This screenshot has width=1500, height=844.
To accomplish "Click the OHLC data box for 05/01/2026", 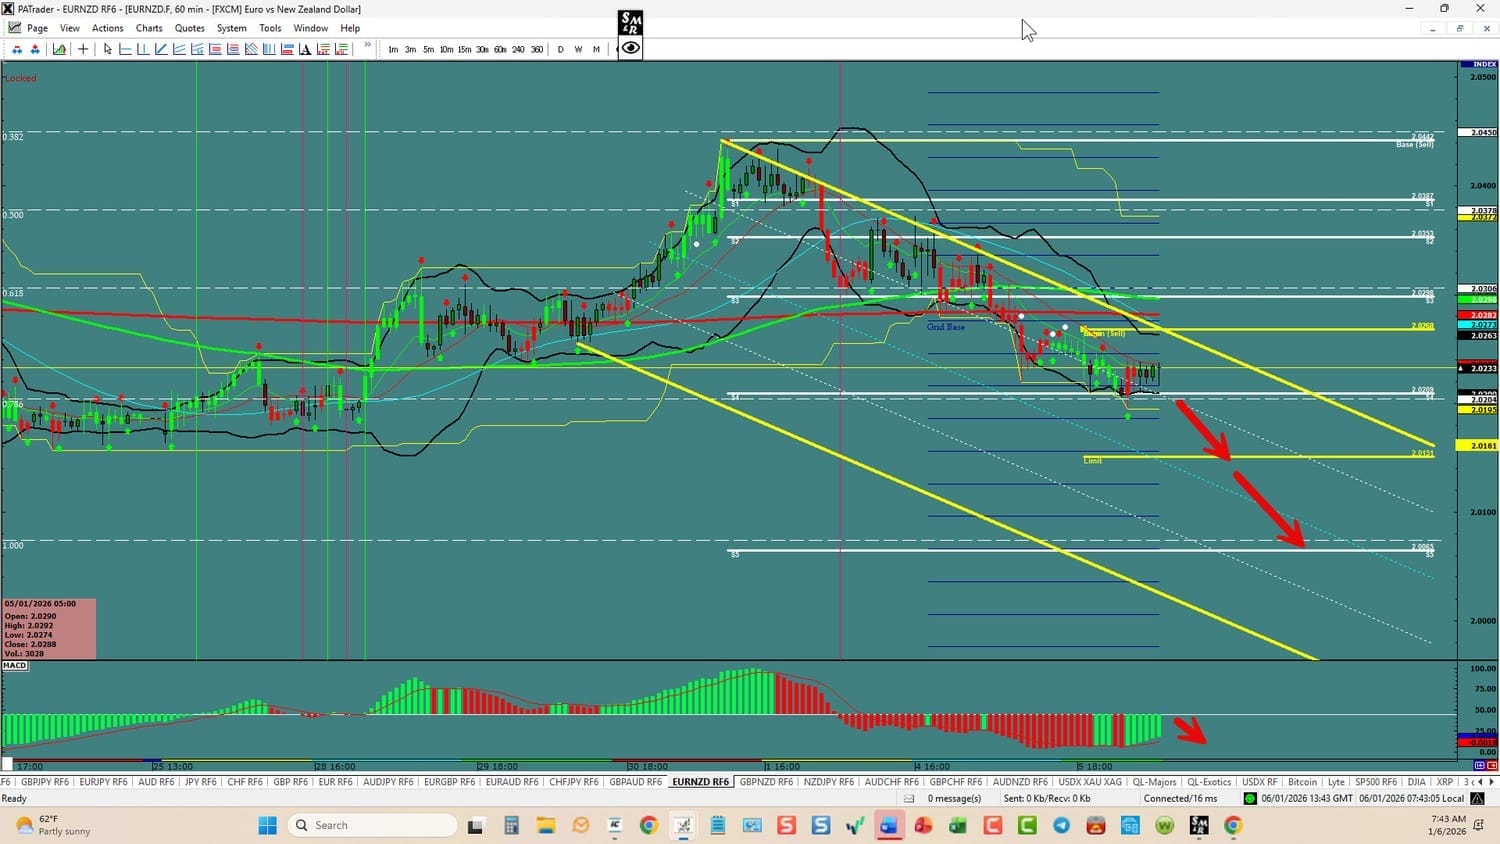I will (49, 628).
